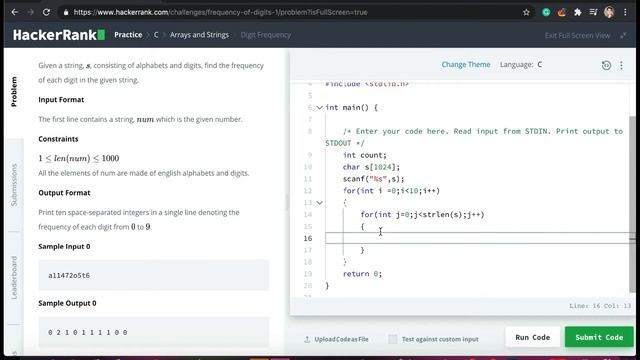Open the Grammarly extension icon
Image resolution: width=640 pixels, height=360 pixels.
point(546,12)
